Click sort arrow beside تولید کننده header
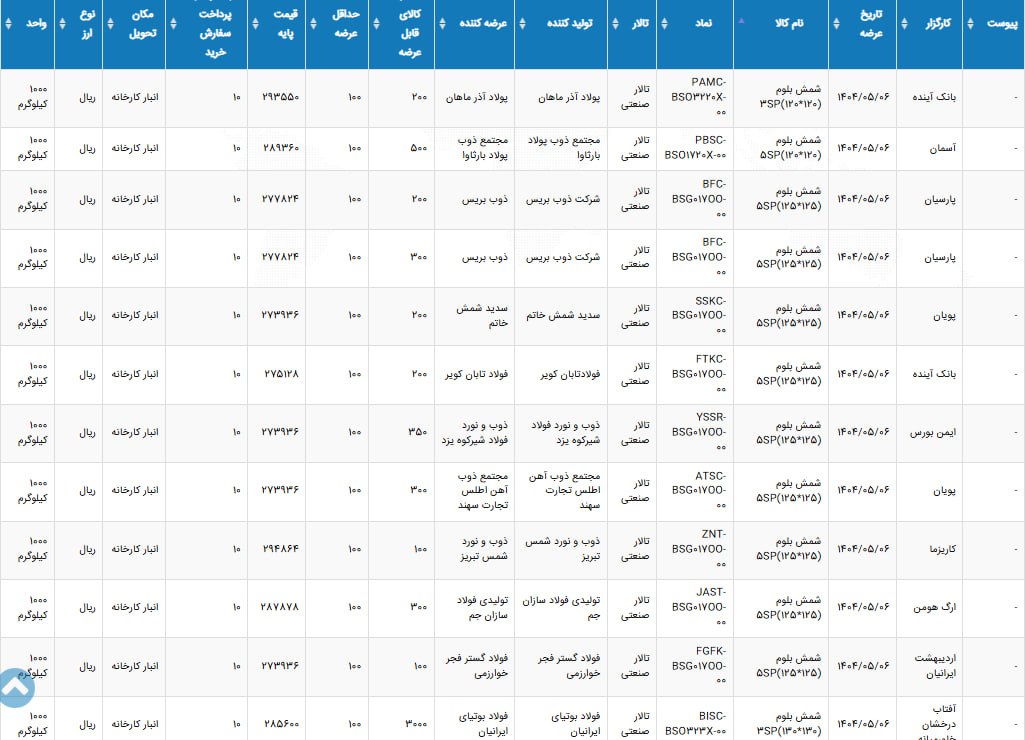1025x740 pixels. tap(521, 22)
